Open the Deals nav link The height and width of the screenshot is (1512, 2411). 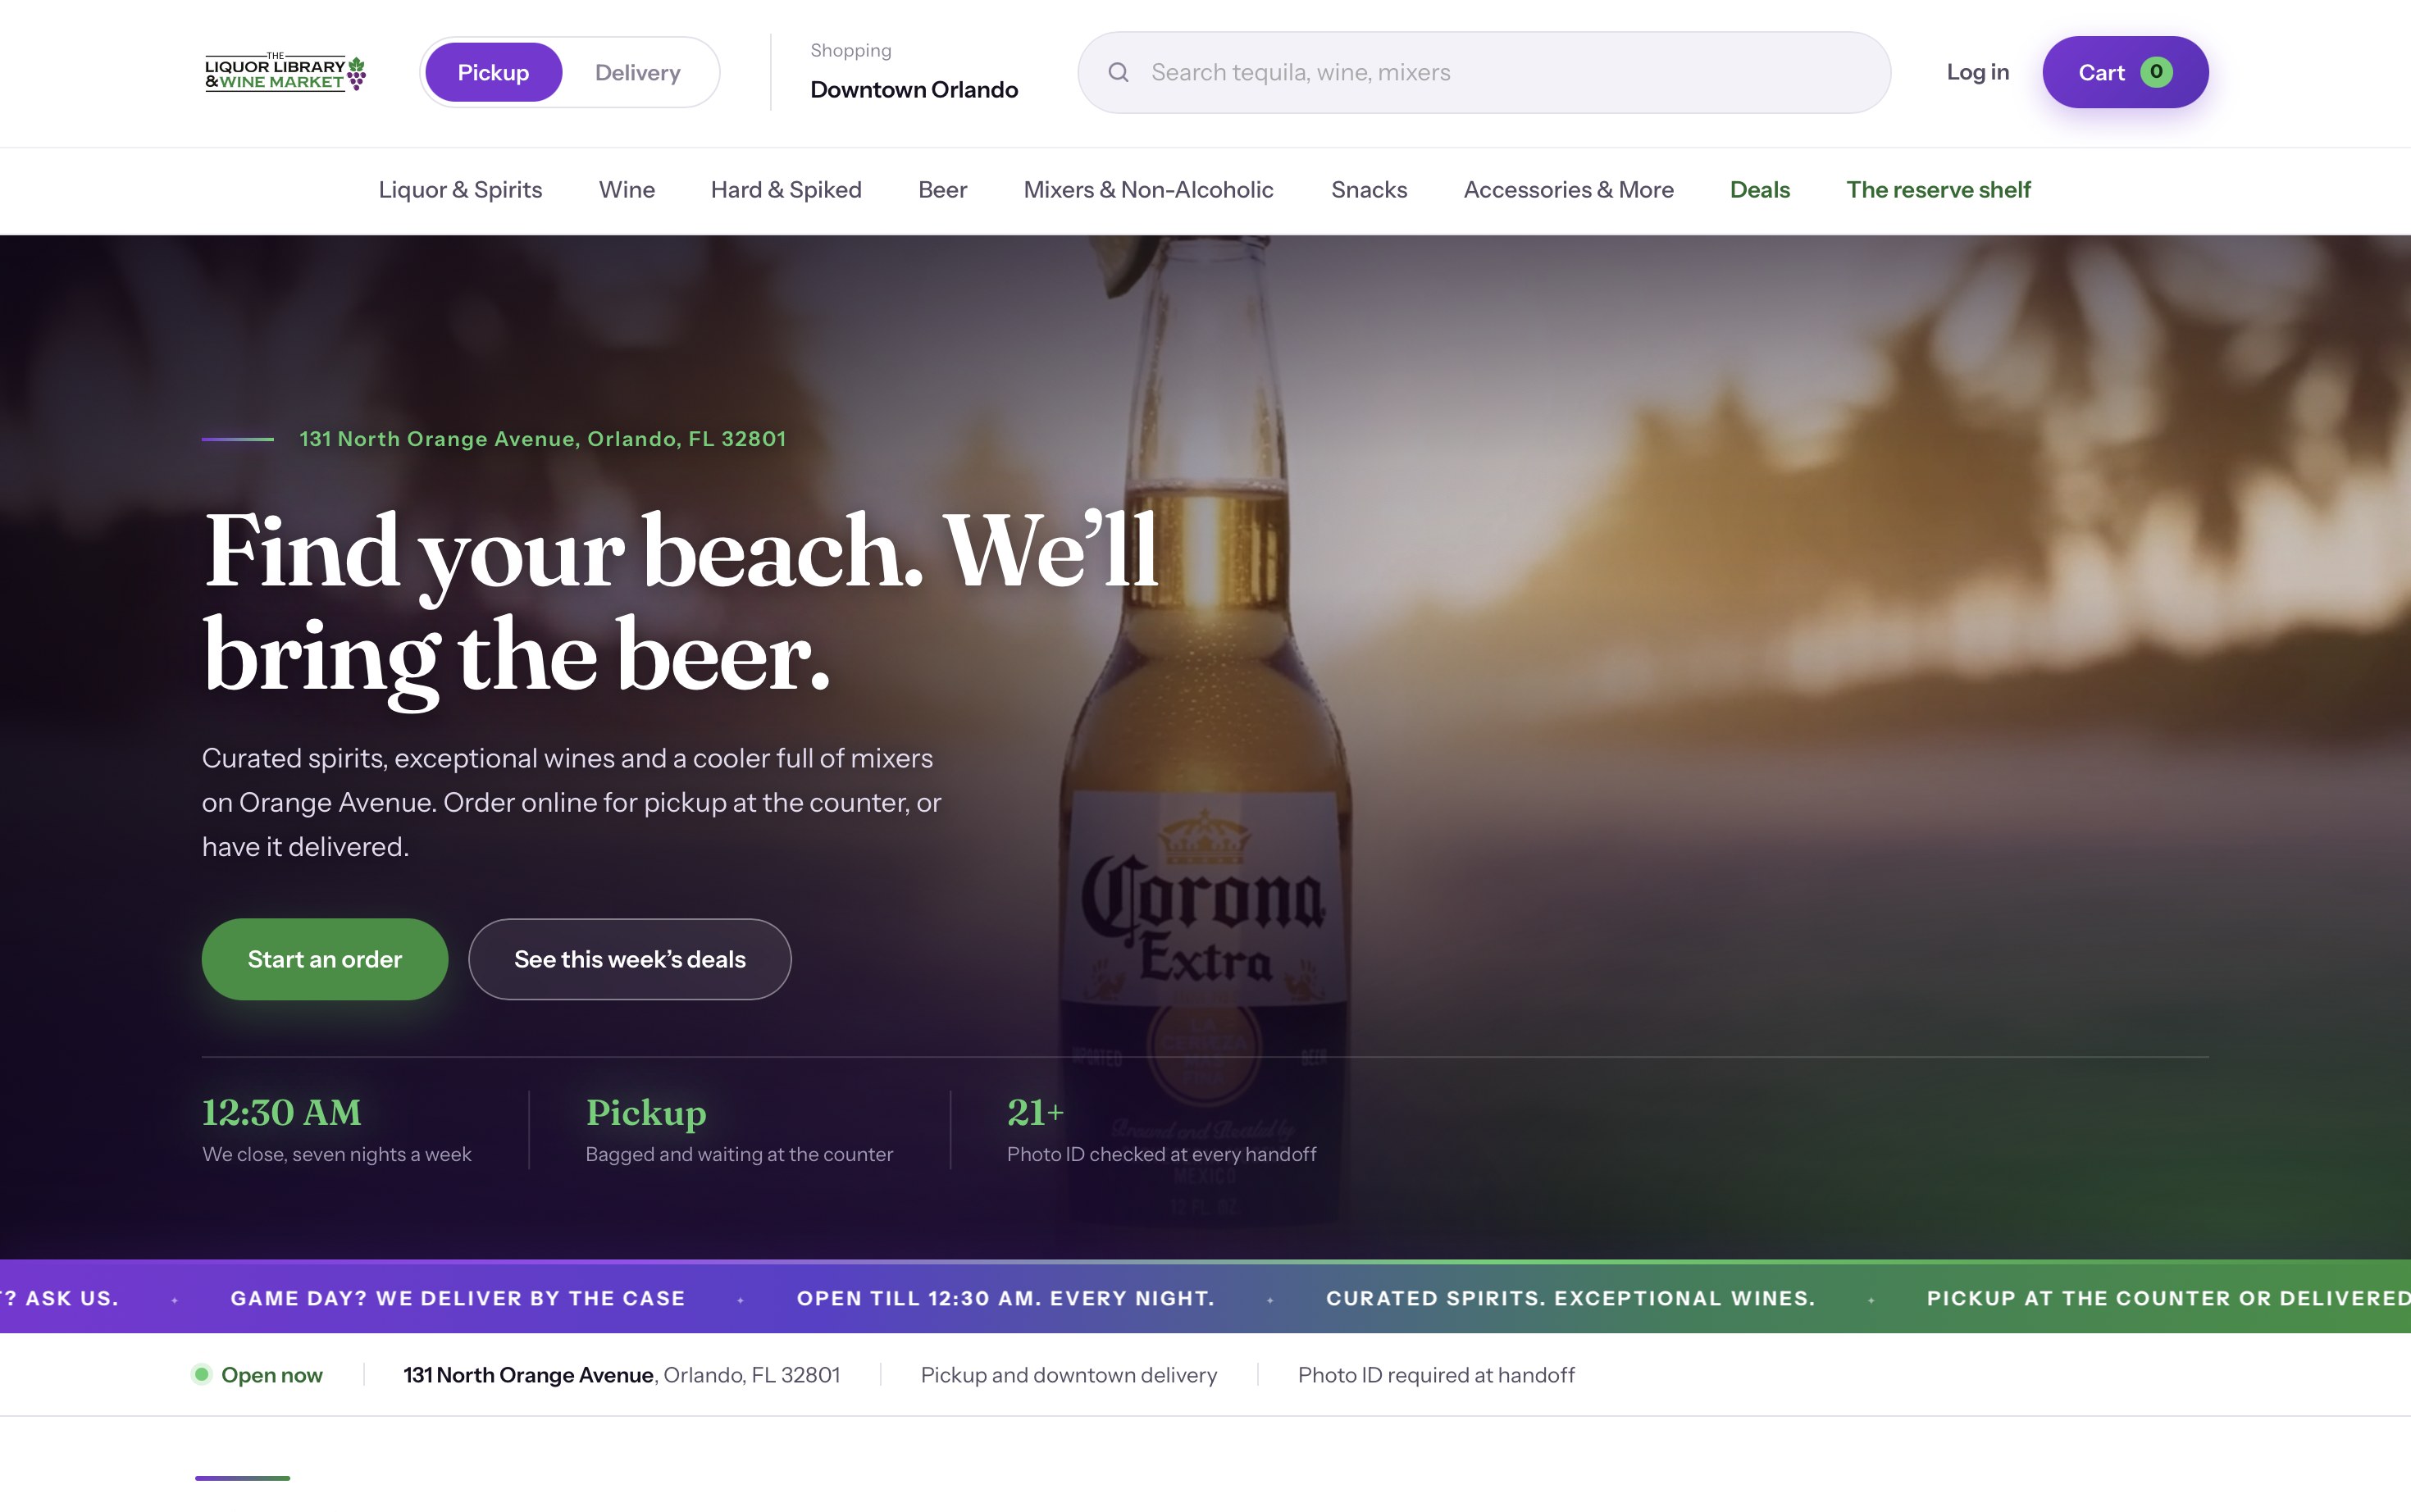1760,190
